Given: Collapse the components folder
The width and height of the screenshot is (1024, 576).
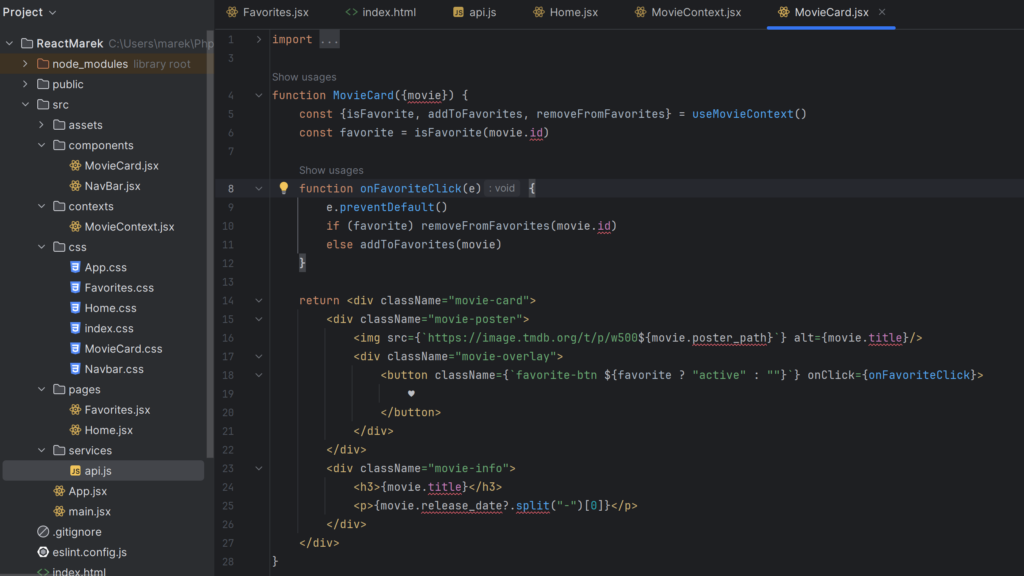Looking at the screenshot, I should pyautogui.click(x=41, y=146).
